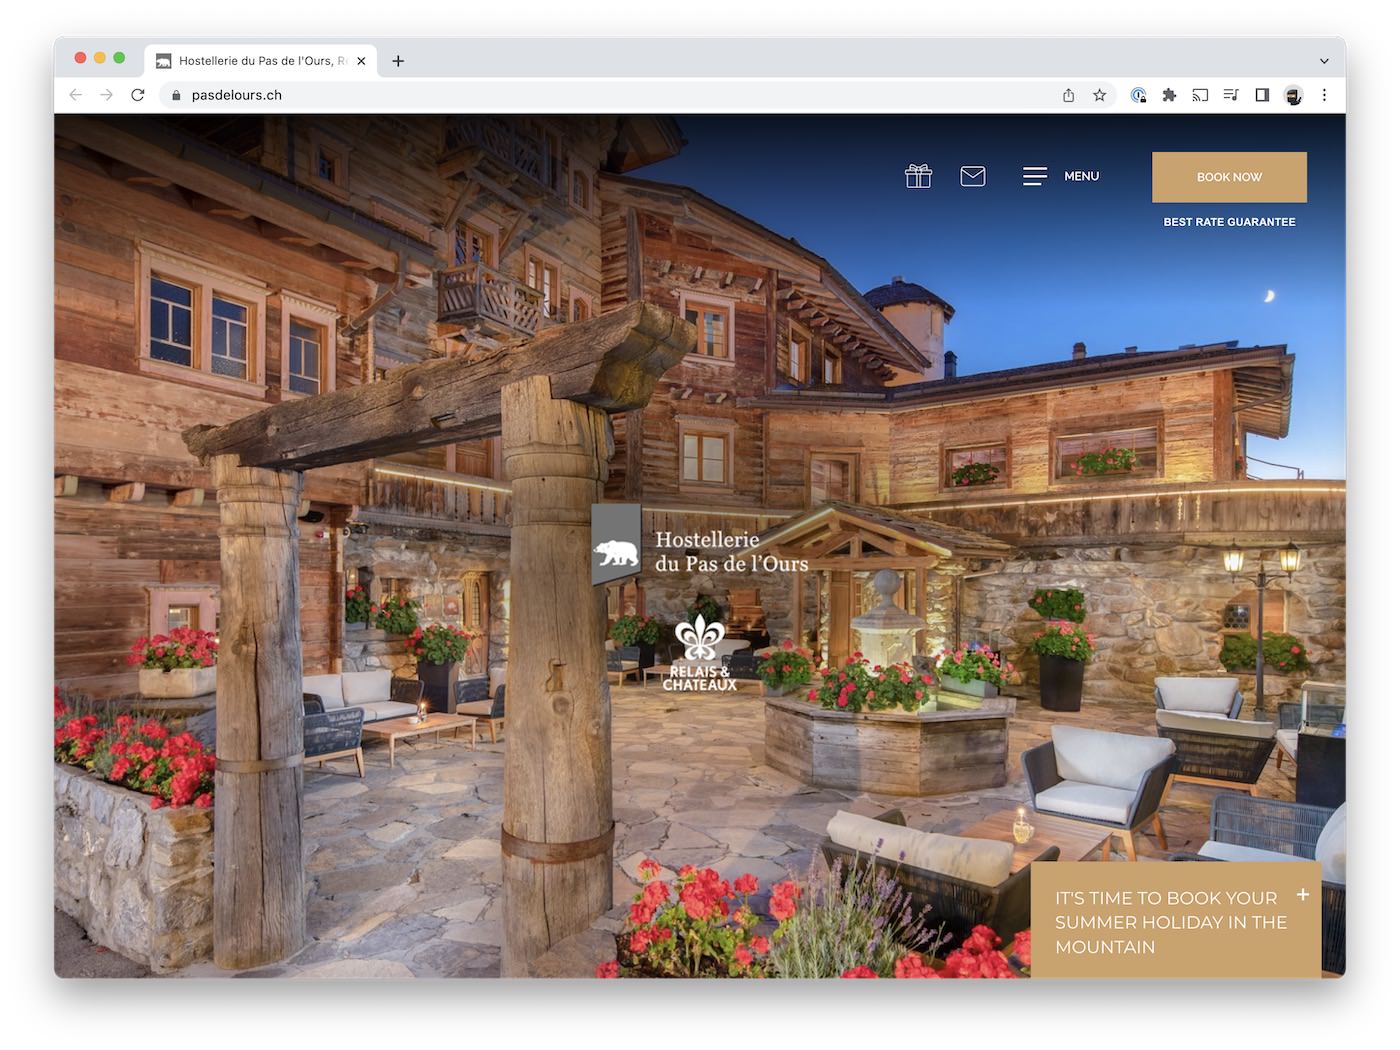
Task: Toggle the browser side panel
Action: [1262, 95]
